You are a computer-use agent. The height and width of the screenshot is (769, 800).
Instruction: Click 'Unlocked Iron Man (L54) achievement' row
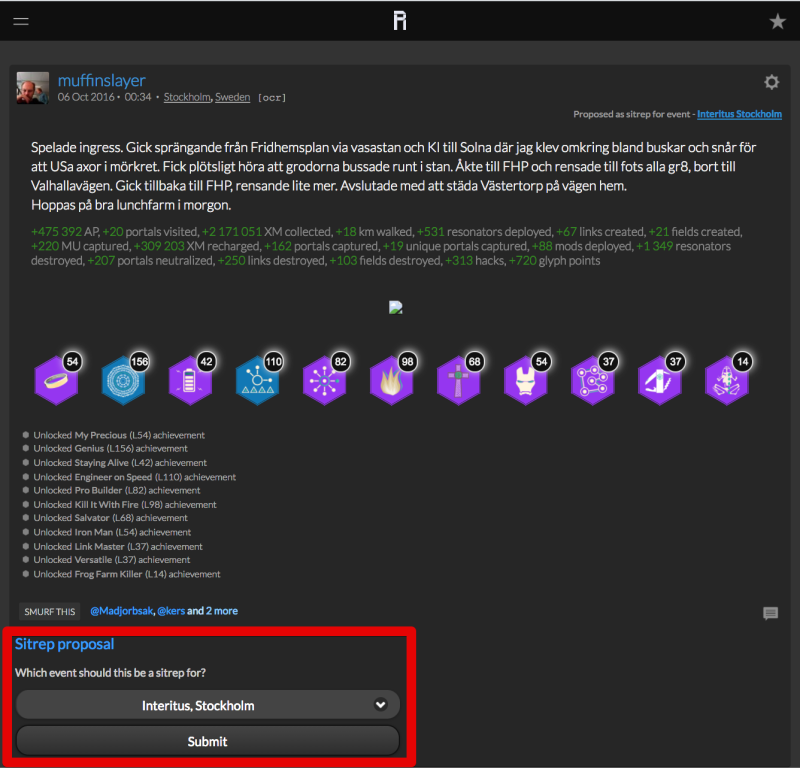pyautogui.click(x=112, y=532)
